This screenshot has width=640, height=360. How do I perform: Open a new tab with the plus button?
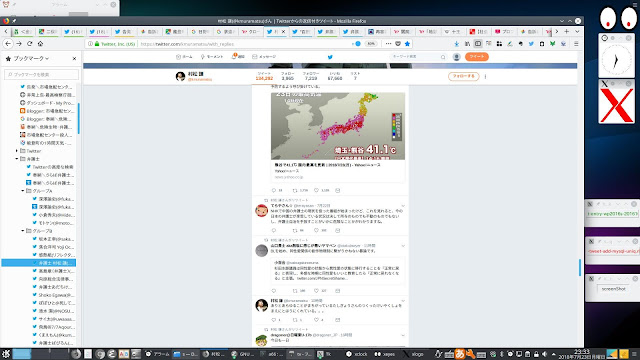(567, 31)
